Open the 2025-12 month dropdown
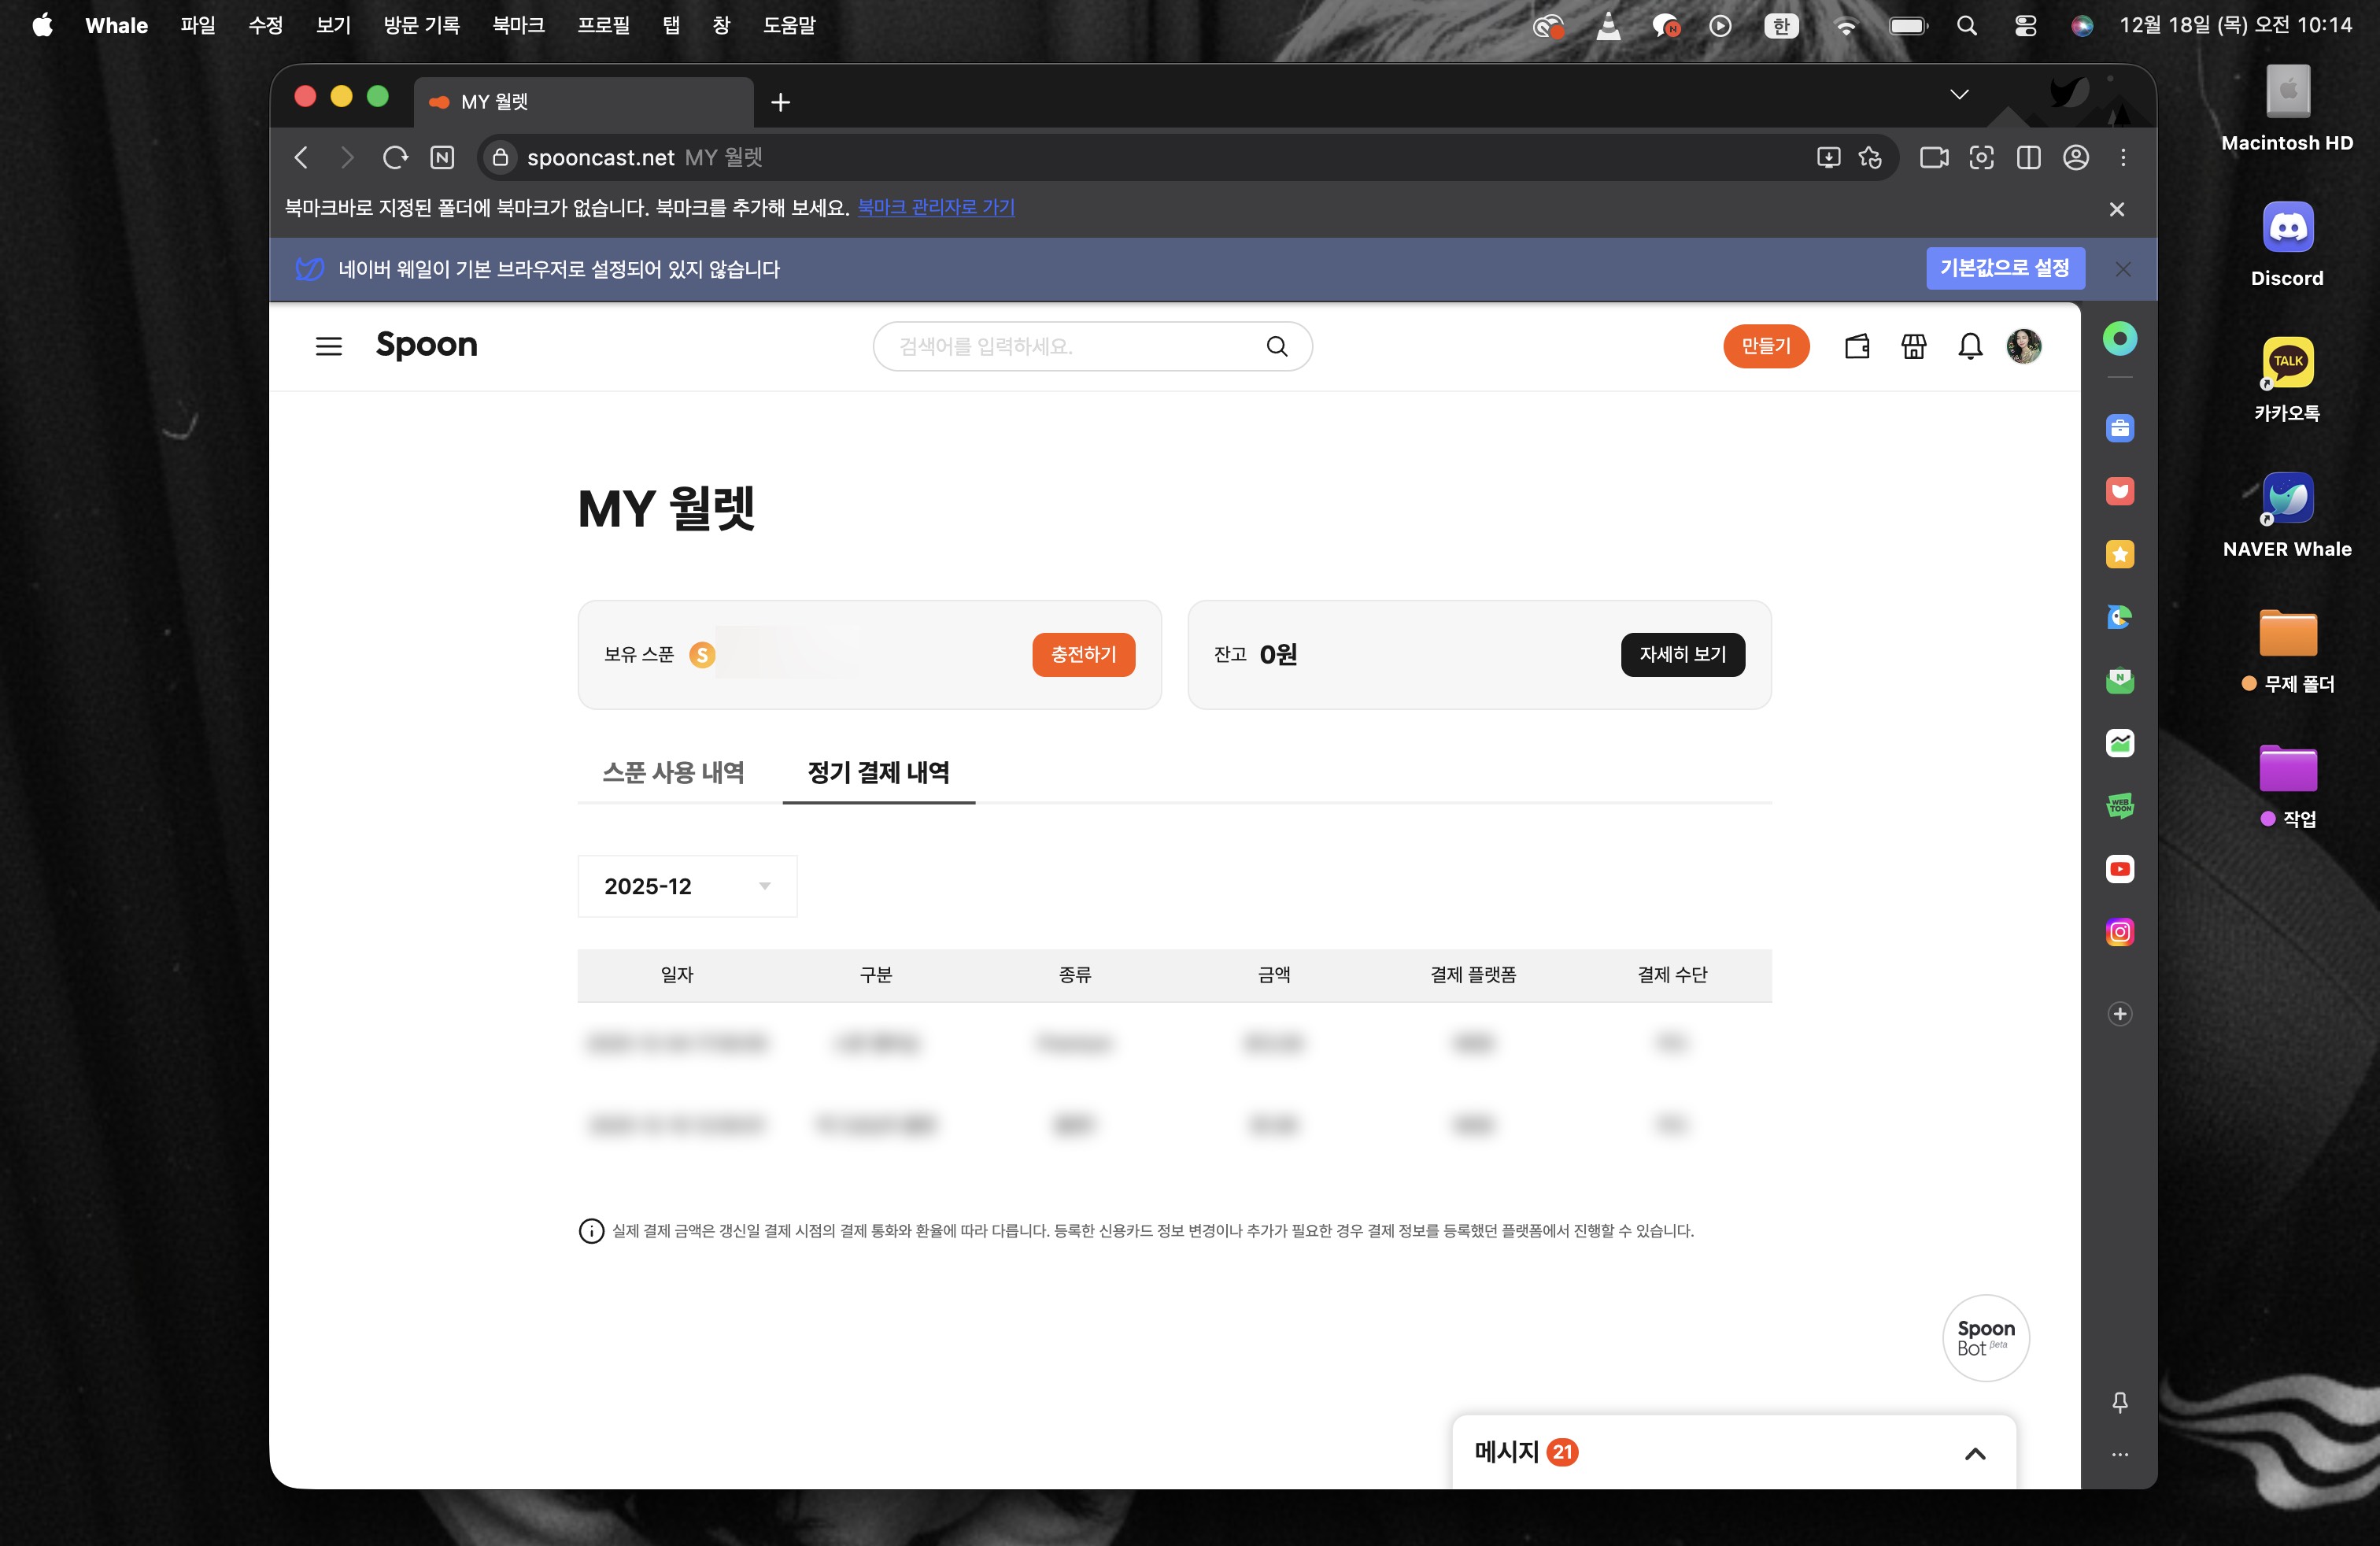The height and width of the screenshot is (1546, 2380). pos(687,886)
